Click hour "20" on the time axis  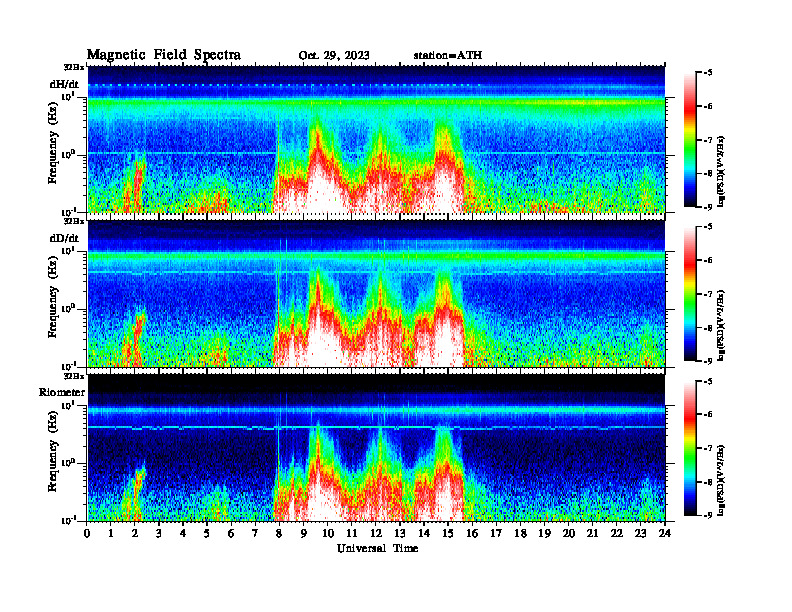pyautogui.click(x=568, y=533)
